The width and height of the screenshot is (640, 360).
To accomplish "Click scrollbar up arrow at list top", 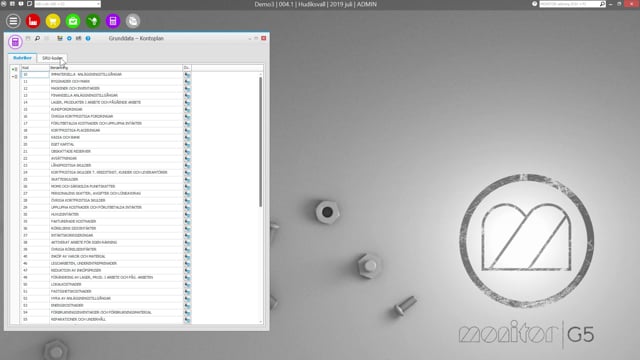I will 260,74.
